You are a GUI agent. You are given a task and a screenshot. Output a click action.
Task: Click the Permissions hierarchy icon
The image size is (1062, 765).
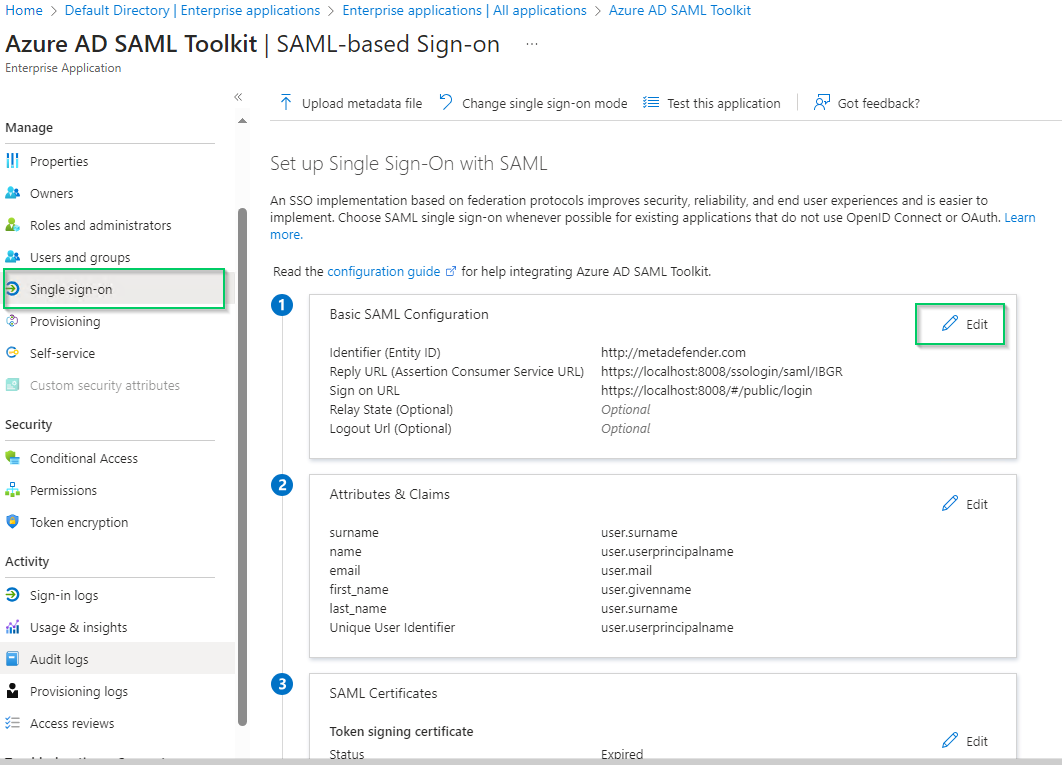(x=12, y=489)
